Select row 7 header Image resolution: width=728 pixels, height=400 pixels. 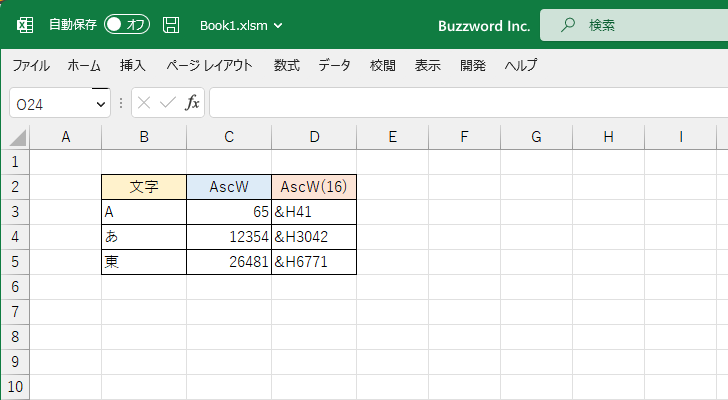coord(15,312)
